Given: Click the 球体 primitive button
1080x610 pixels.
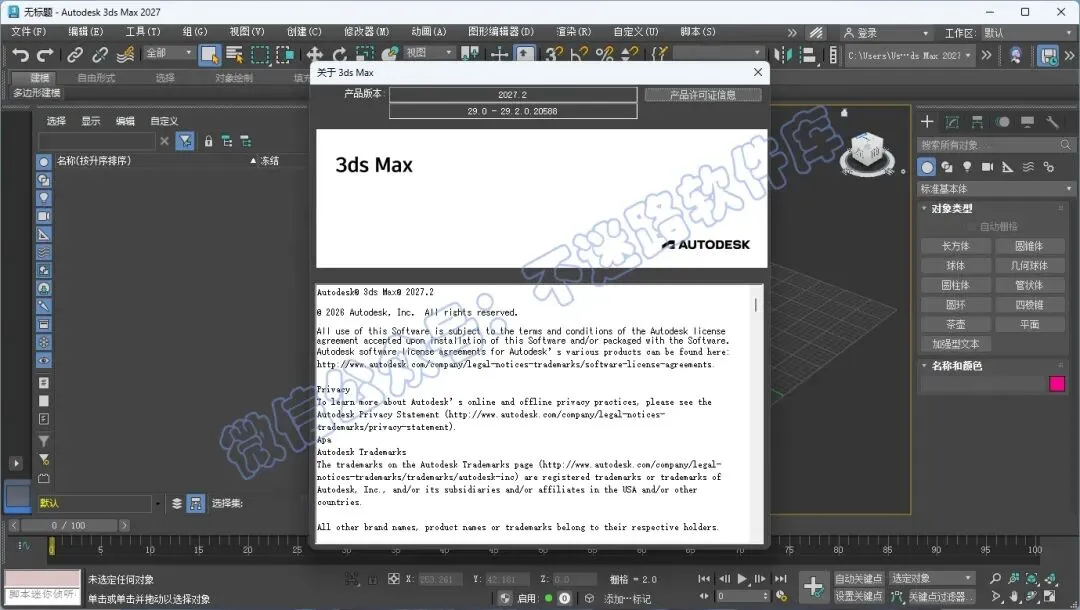Looking at the screenshot, I should pos(955,266).
